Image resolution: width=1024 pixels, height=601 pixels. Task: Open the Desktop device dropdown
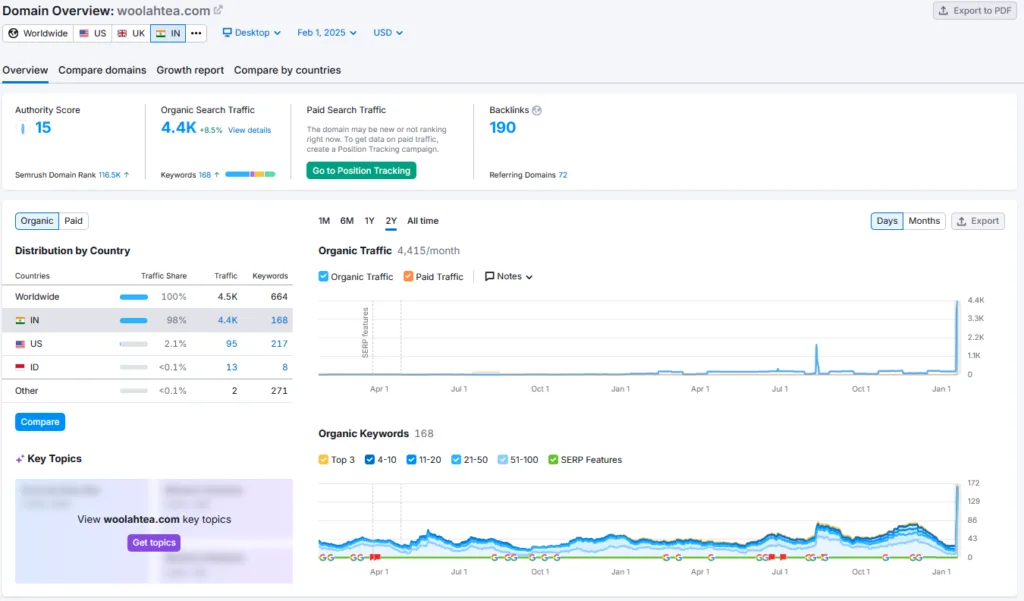point(251,33)
